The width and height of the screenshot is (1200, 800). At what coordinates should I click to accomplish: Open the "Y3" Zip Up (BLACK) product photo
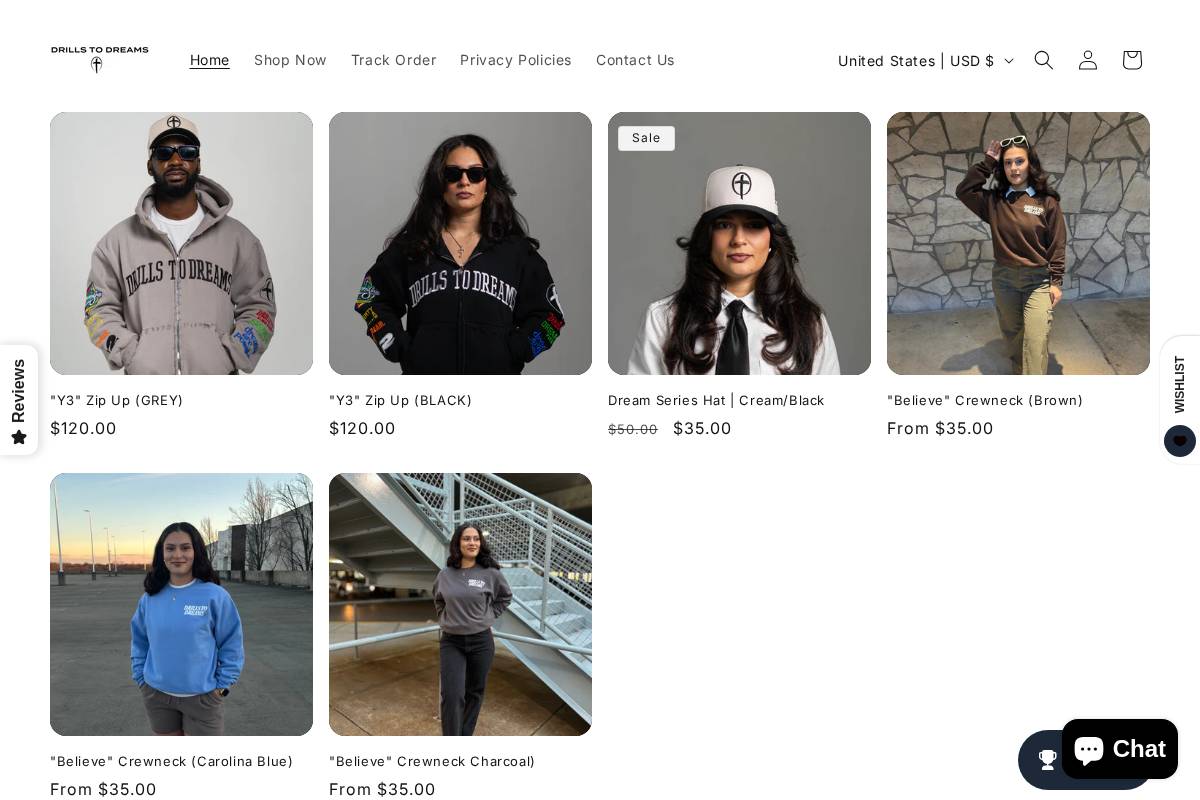pos(460,243)
